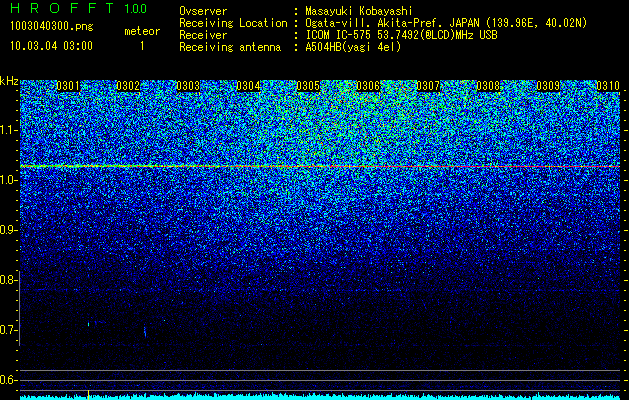The width and height of the screenshot is (629, 400).
Task: Click the 0308 time marker
Action: coord(488,86)
